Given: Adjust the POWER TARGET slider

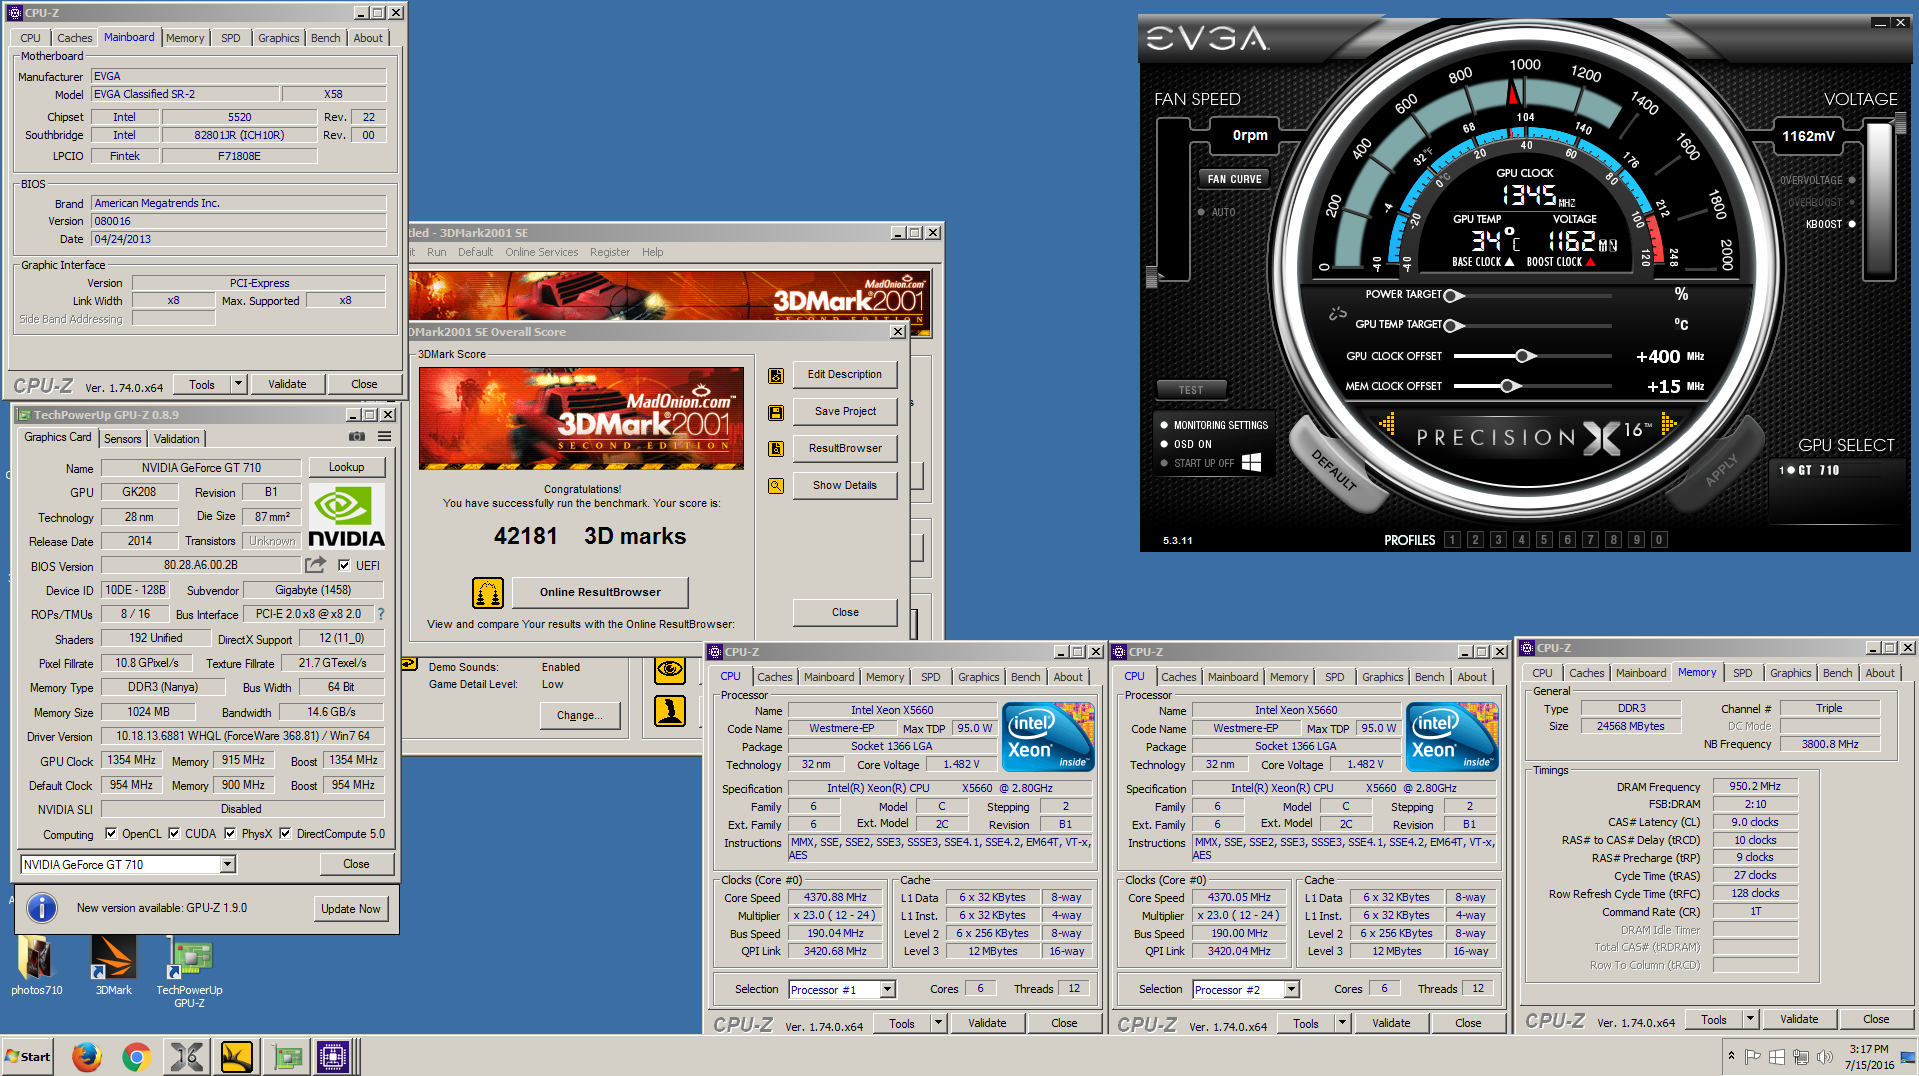Looking at the screenshot, I should pyautogui.click(x=1453, y=295).
